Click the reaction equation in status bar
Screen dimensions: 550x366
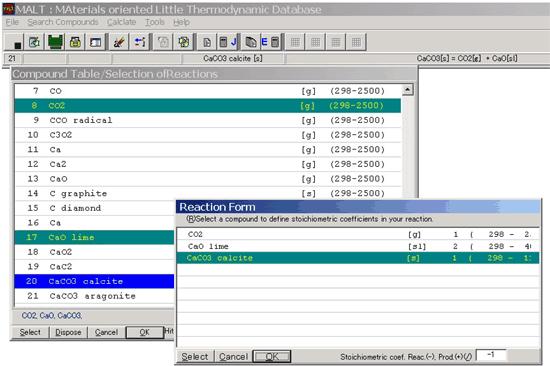click(467, 59)
